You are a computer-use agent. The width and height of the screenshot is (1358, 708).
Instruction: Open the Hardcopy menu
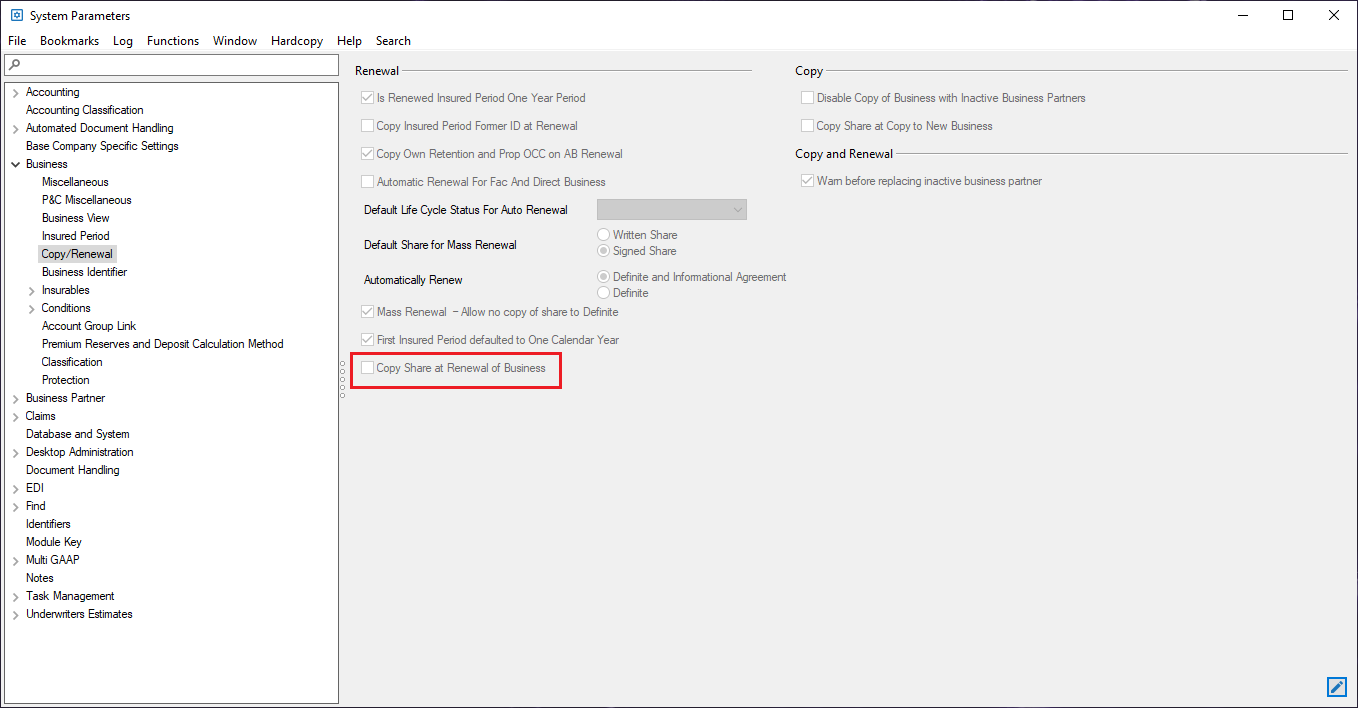pos(296,41)
